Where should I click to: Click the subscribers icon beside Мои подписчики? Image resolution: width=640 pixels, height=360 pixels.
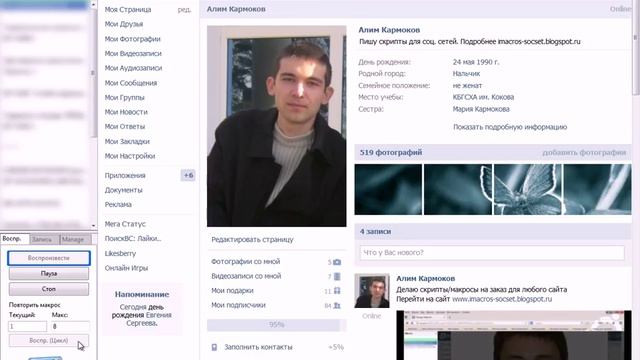pos(337,305)
